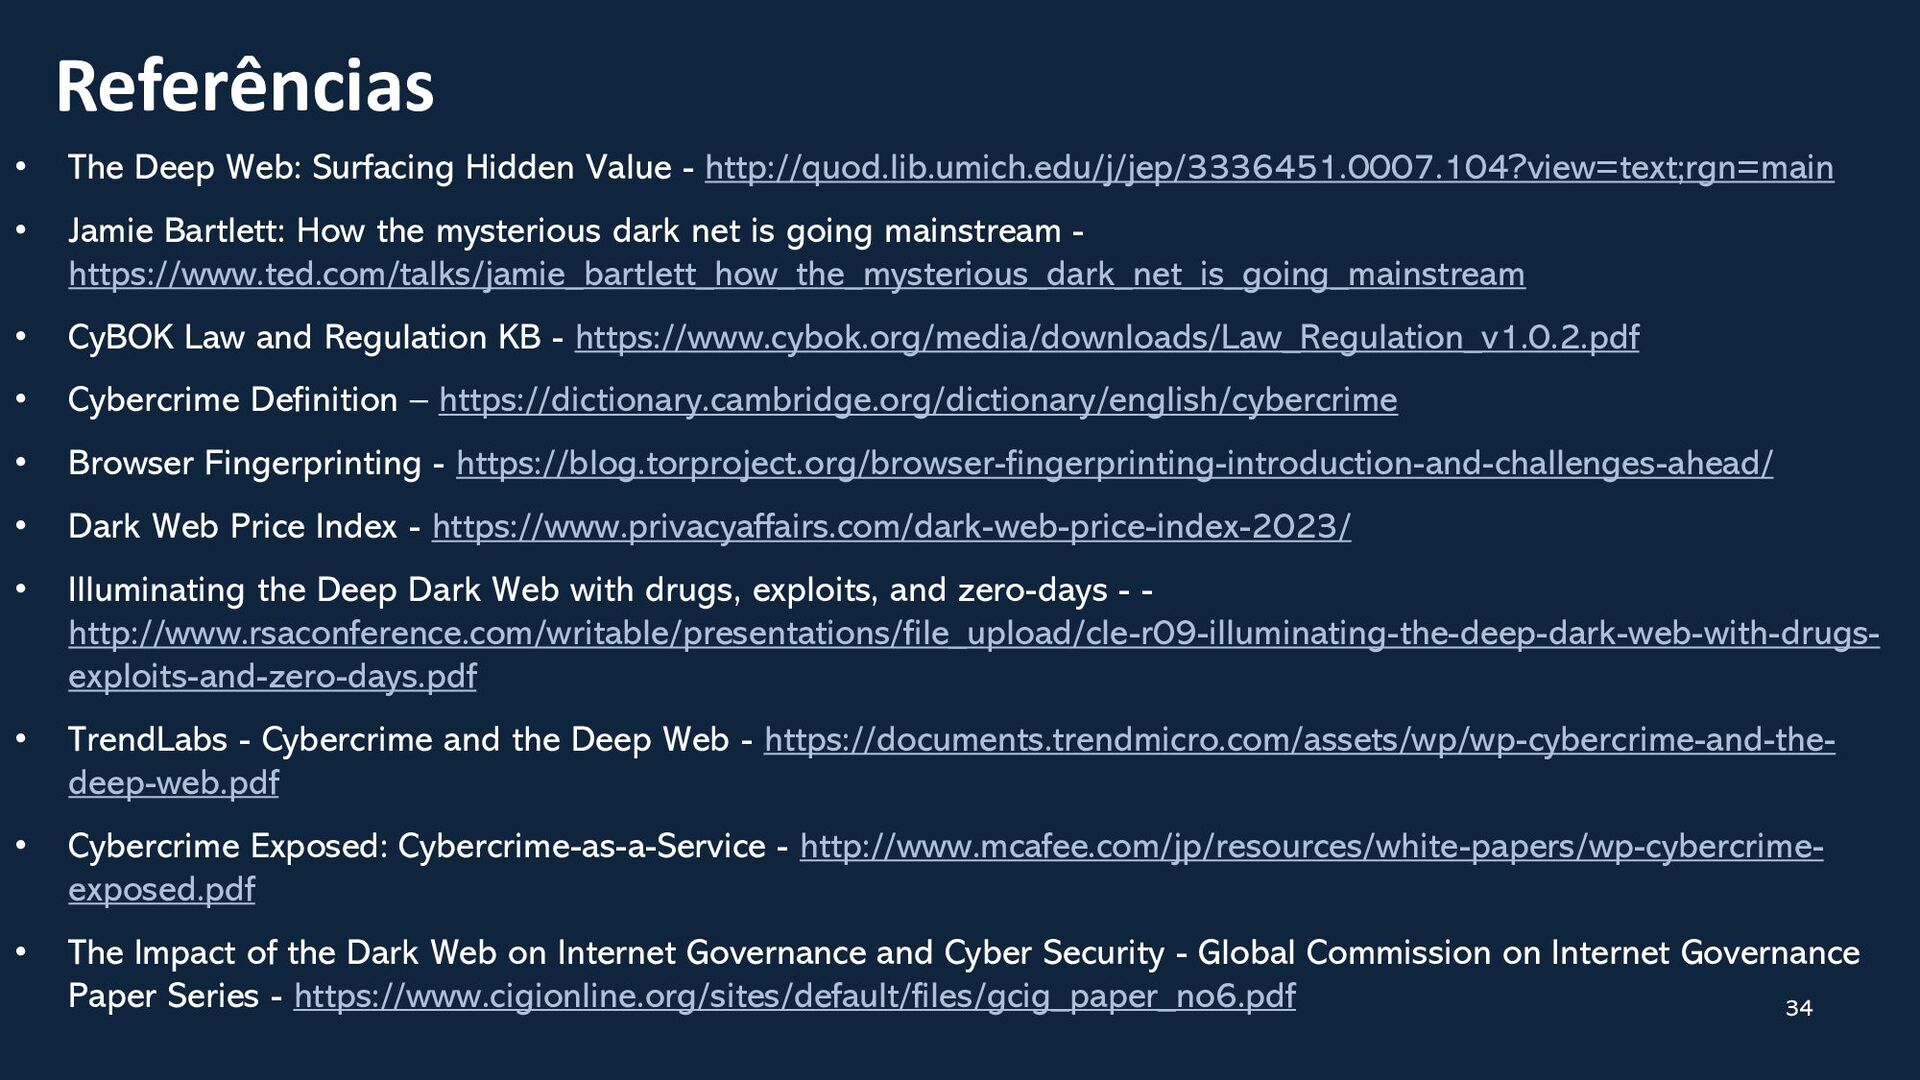Click the exposed.pdf link continuation
Image resolution: width=1920 pixels, height=1080 pixels.
point(161,890)
